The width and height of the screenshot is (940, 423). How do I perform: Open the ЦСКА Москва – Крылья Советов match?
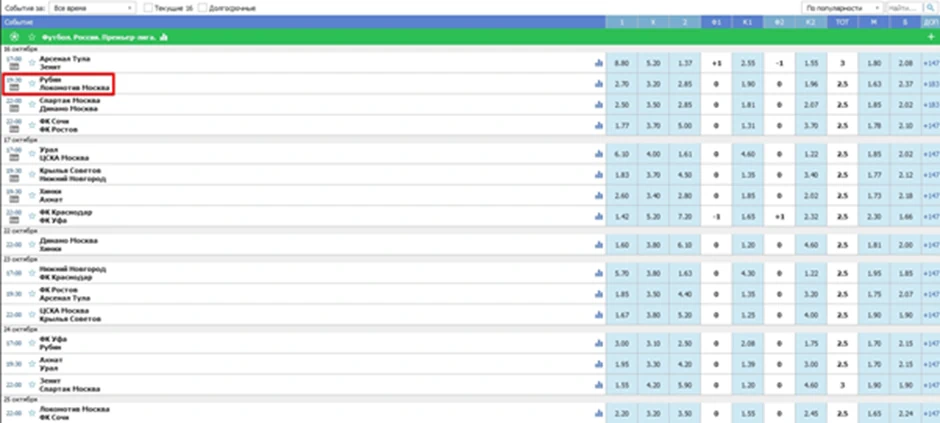pos(70,315)
